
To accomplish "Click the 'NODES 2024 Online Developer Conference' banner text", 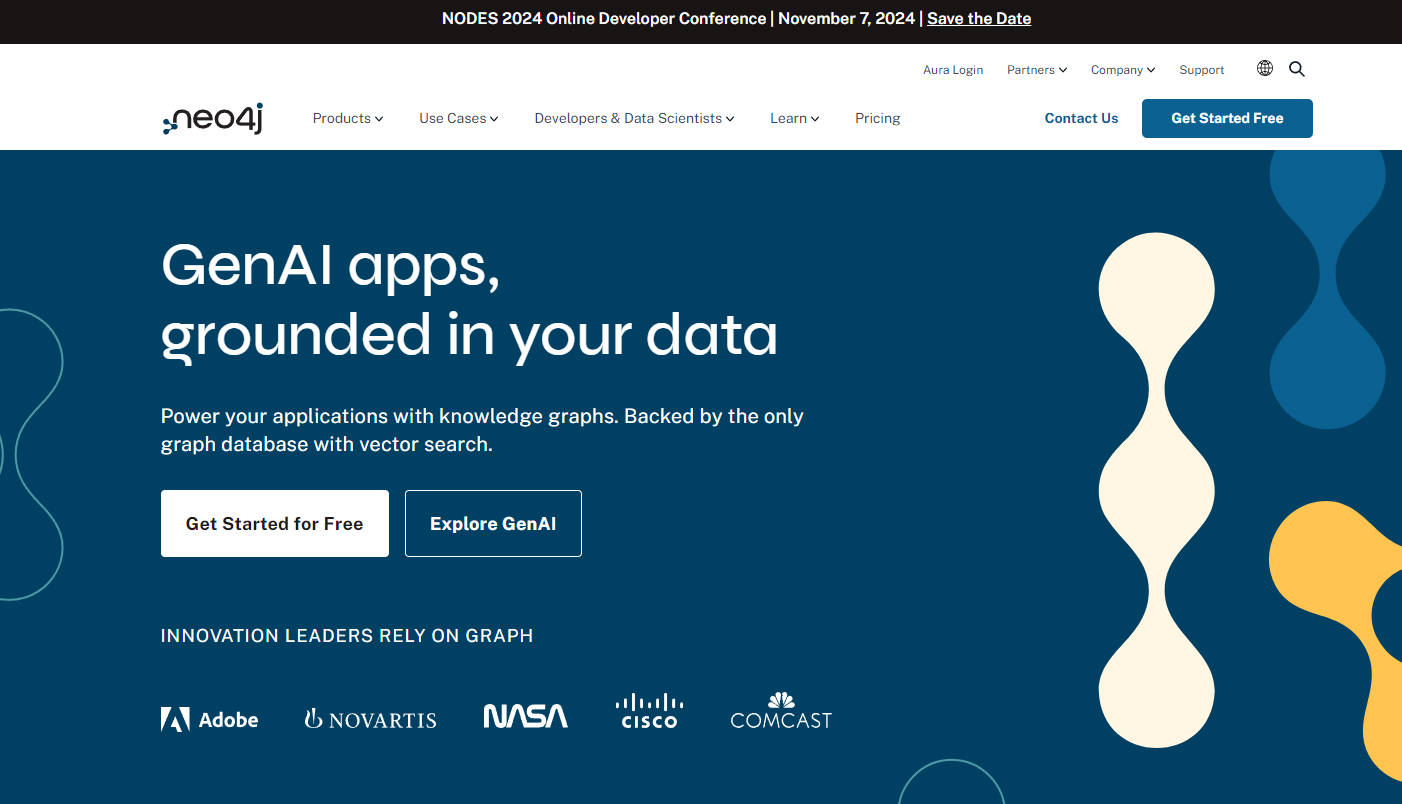I will (604, 18).
